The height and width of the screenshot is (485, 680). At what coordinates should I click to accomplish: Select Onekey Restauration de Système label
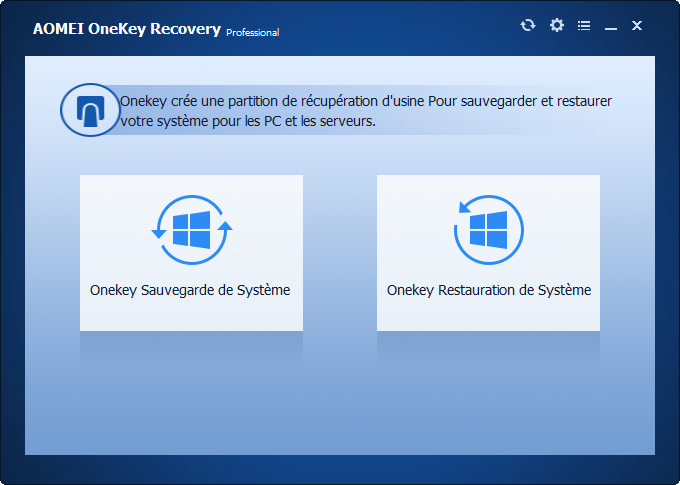tap(489, 290)
